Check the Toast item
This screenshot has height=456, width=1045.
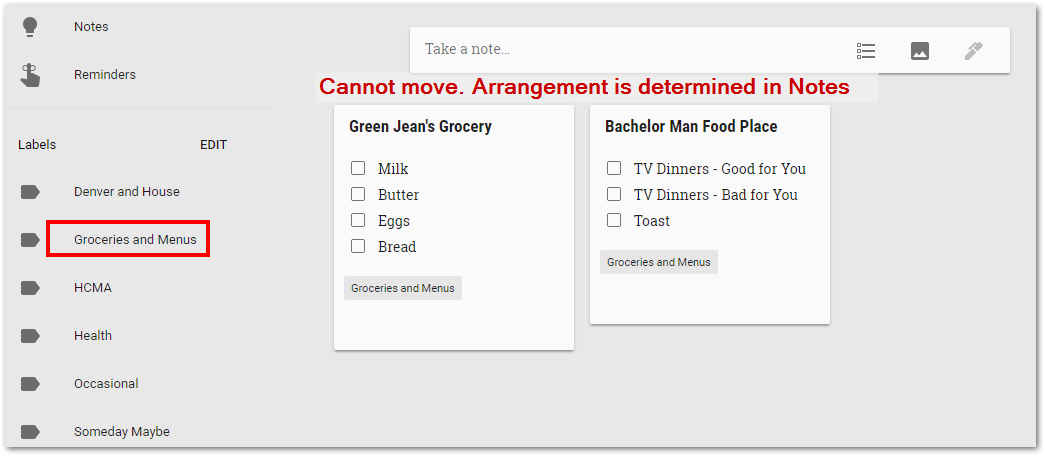click(x=614, y=220)
